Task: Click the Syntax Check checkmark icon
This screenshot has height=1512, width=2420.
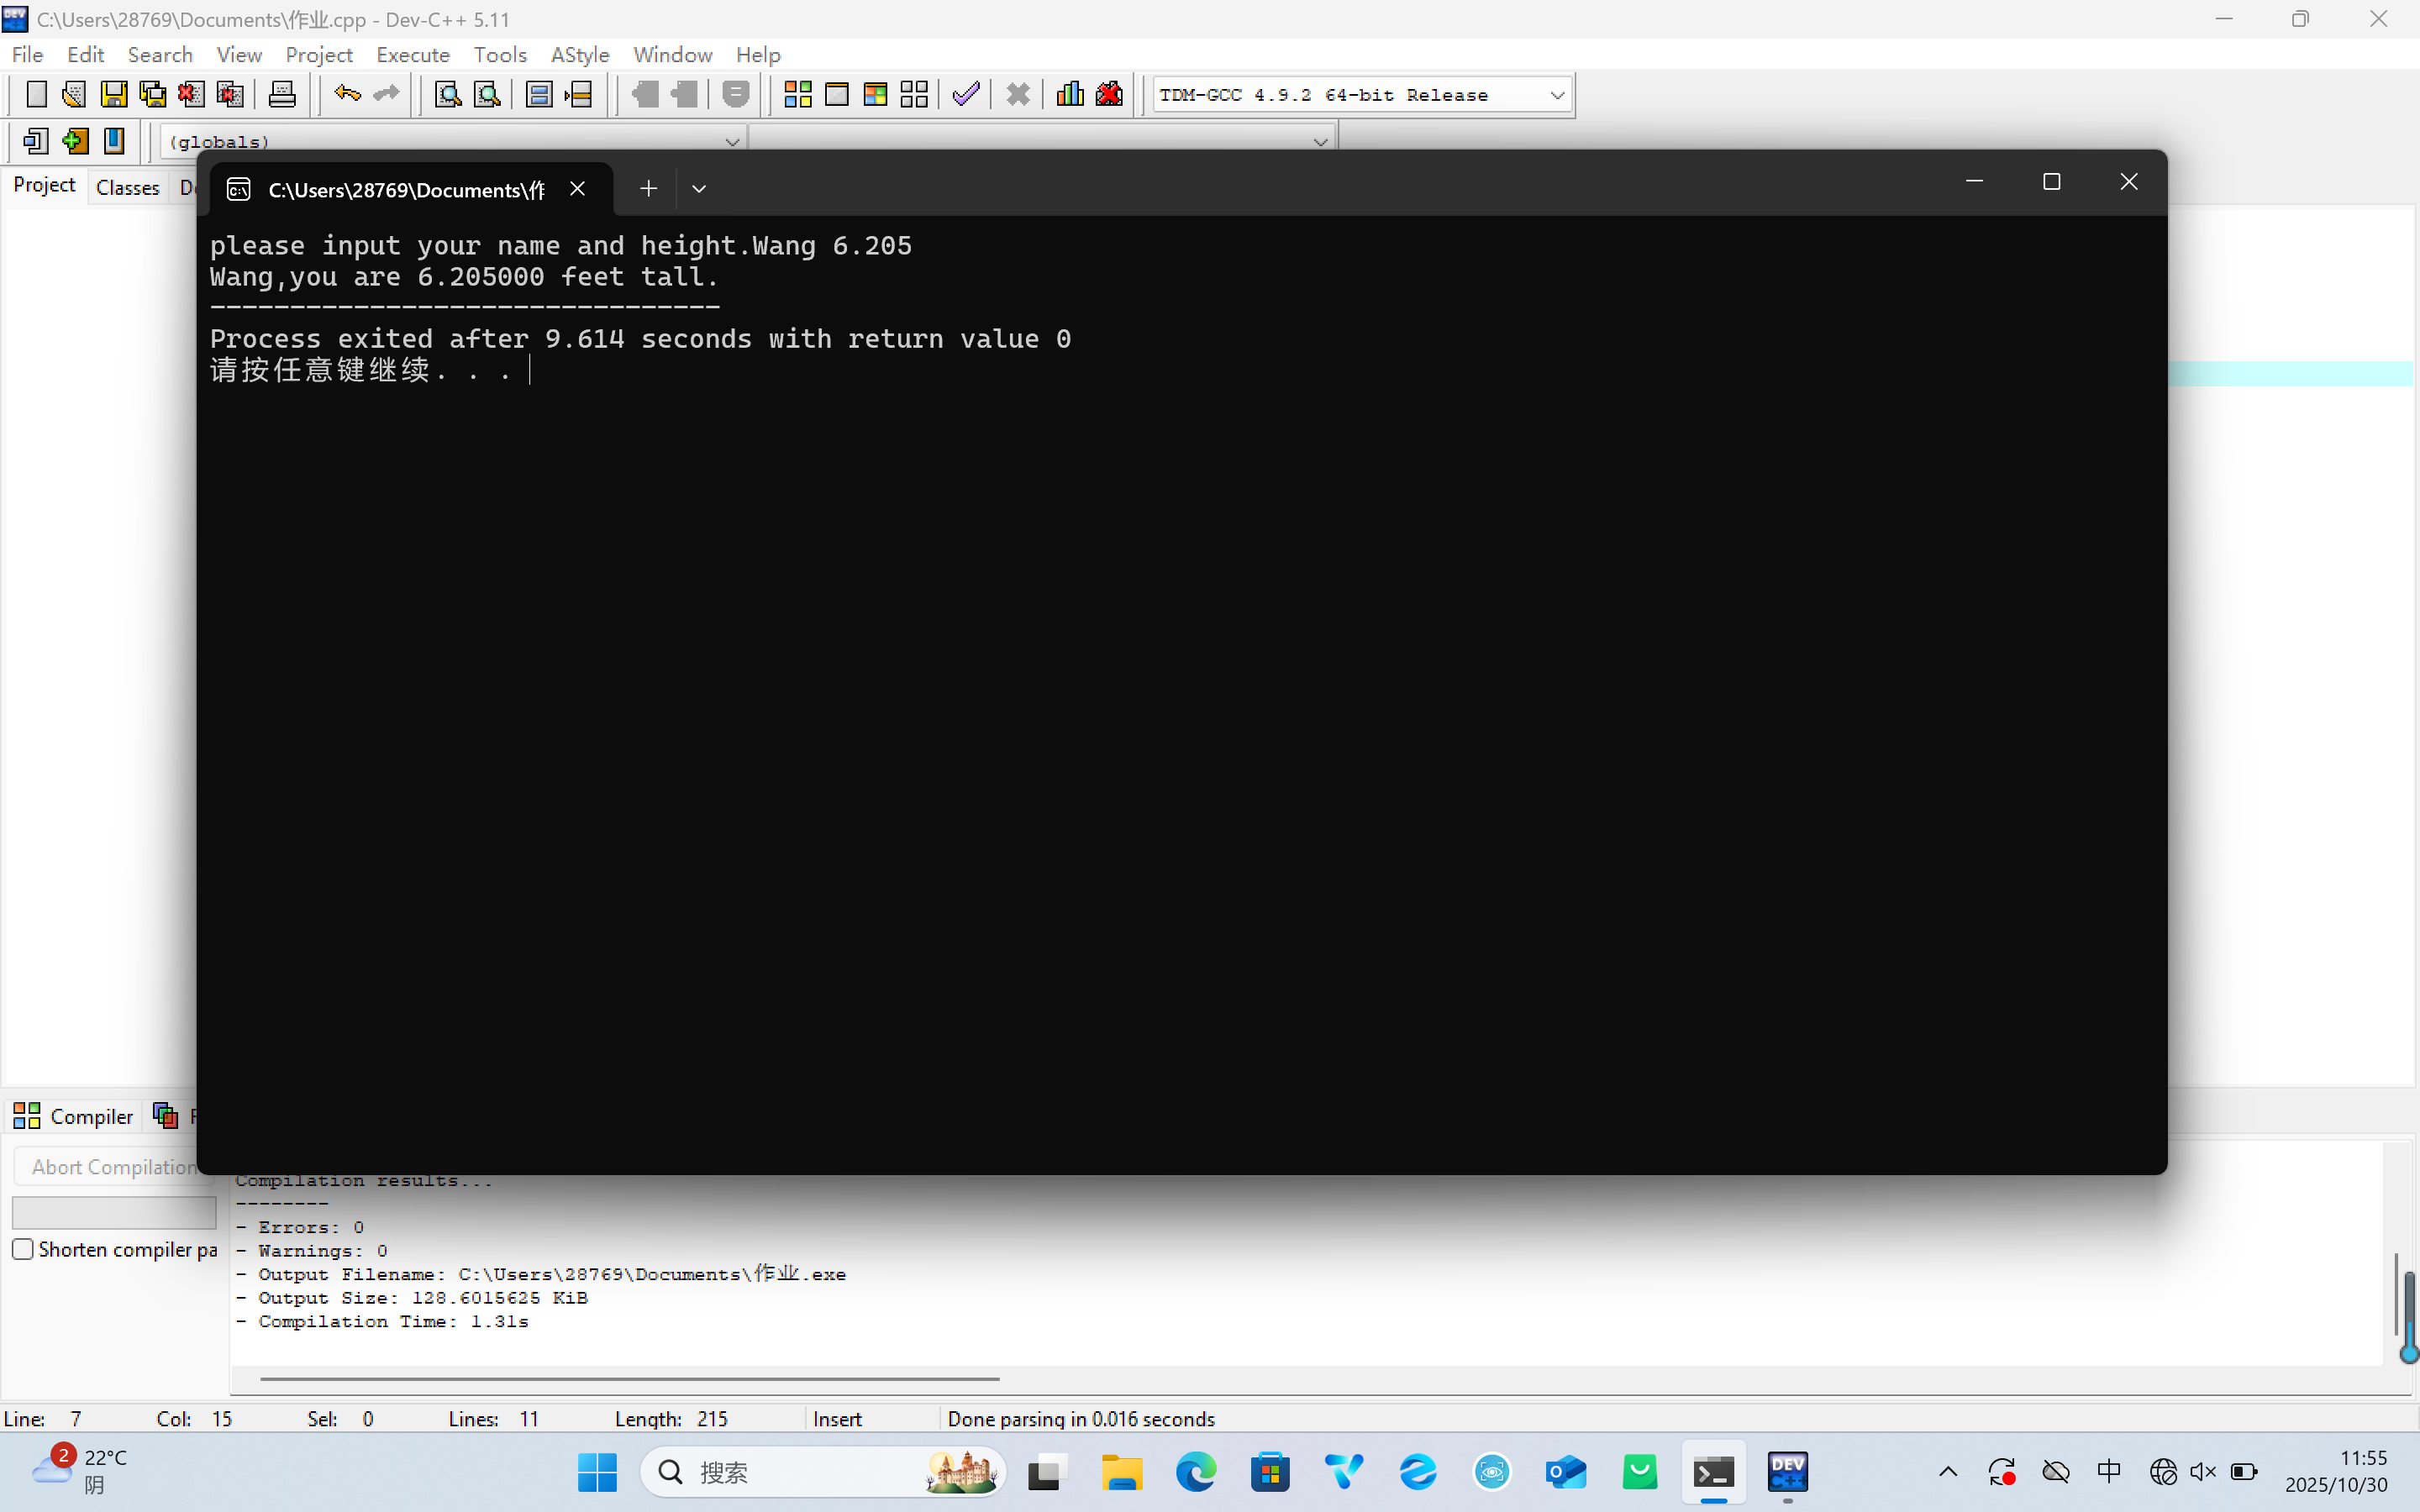Action: pyautogui.click(x=966, y=95)
